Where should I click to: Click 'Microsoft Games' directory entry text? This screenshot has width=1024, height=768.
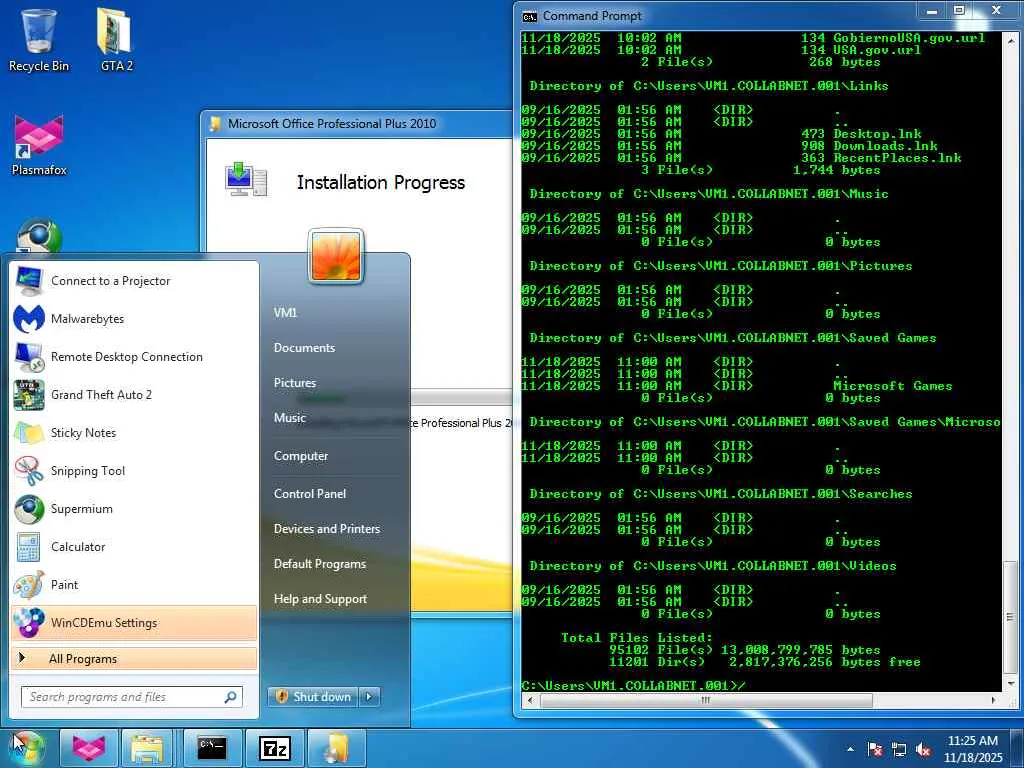(x=893, y=386)
